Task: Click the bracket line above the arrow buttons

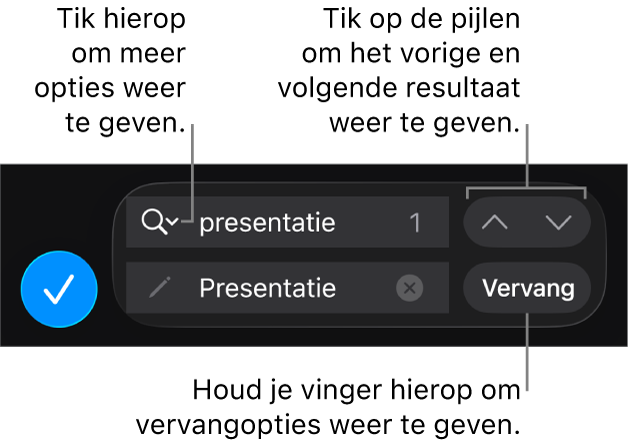Action: [x=526, y=187]
